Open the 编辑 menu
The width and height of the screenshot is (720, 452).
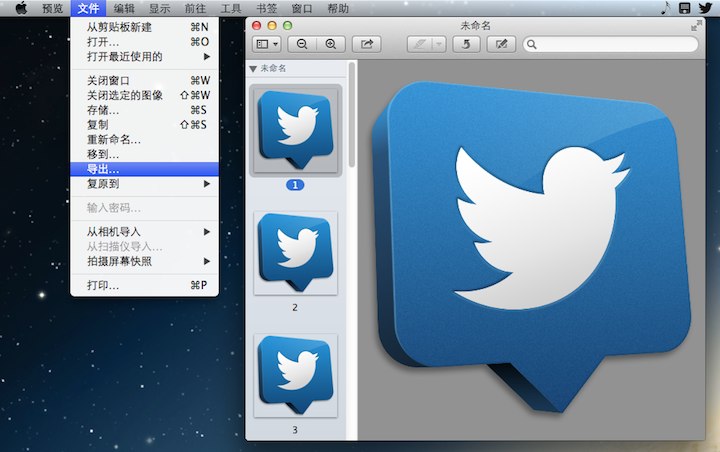tap(124, 8)
